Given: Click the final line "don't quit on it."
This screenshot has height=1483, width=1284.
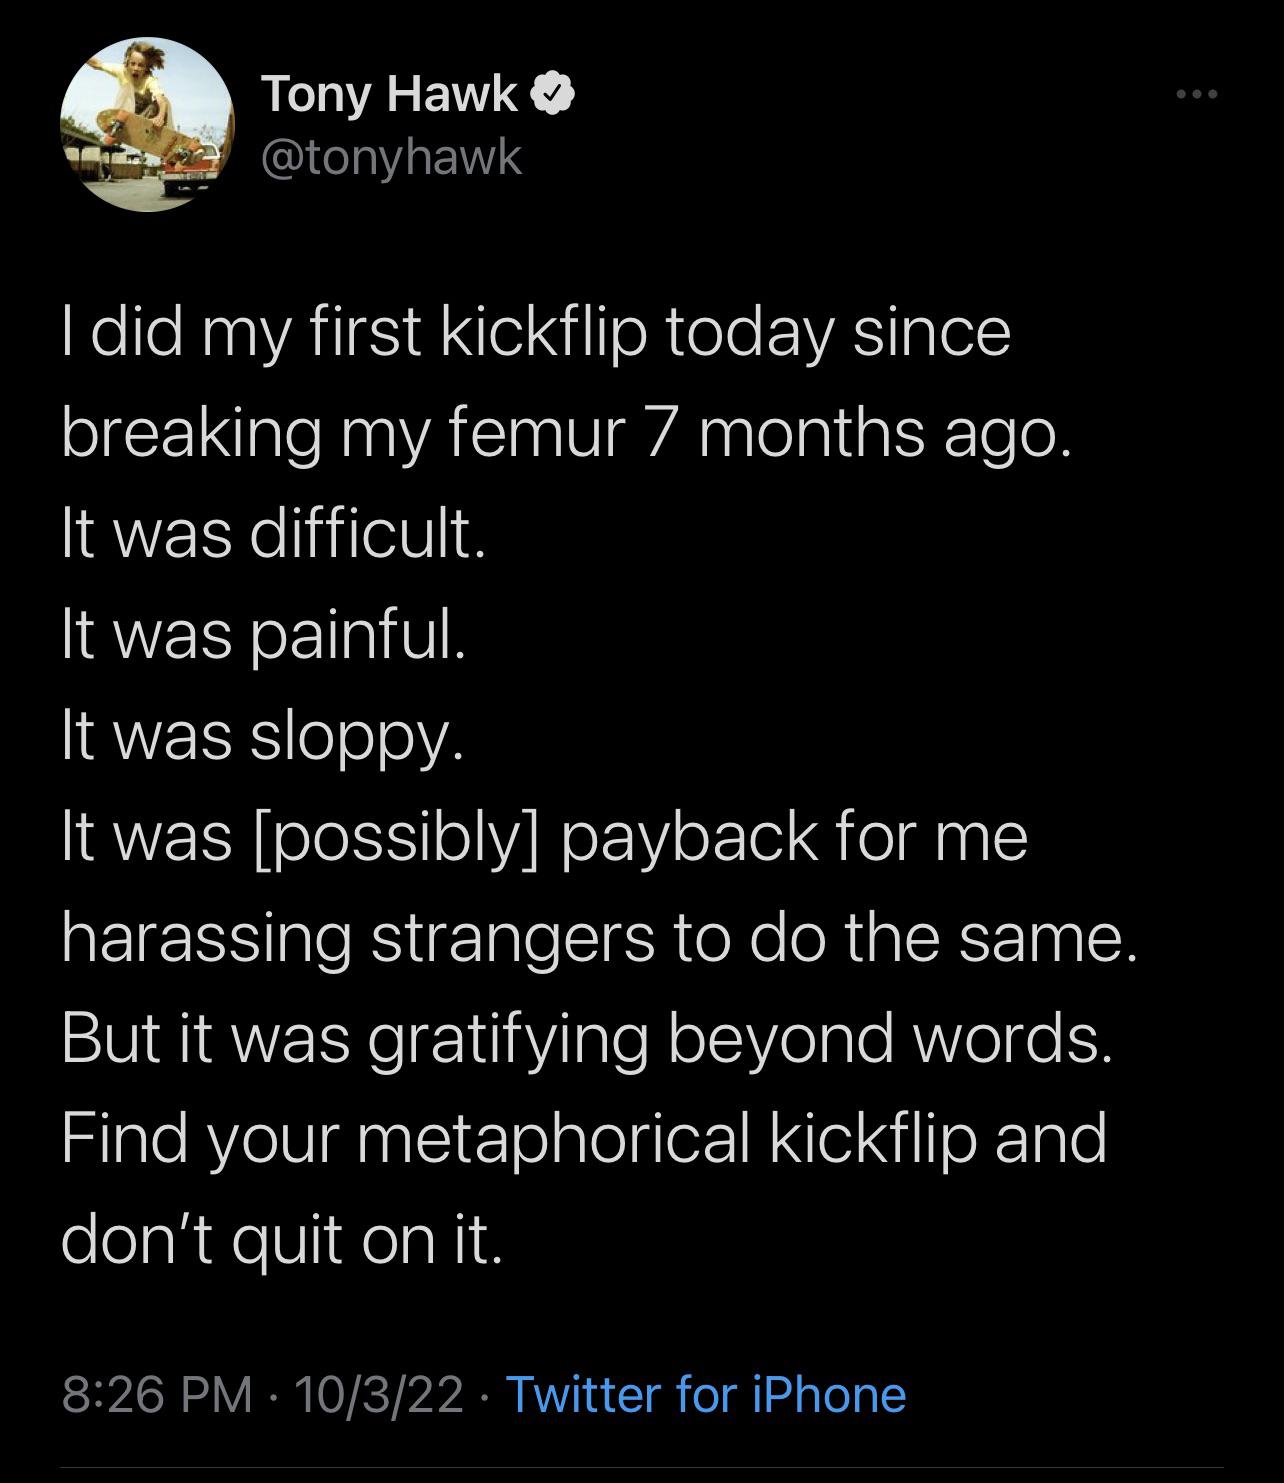Looking at the screenshot, I should (x=281, y=1240).
